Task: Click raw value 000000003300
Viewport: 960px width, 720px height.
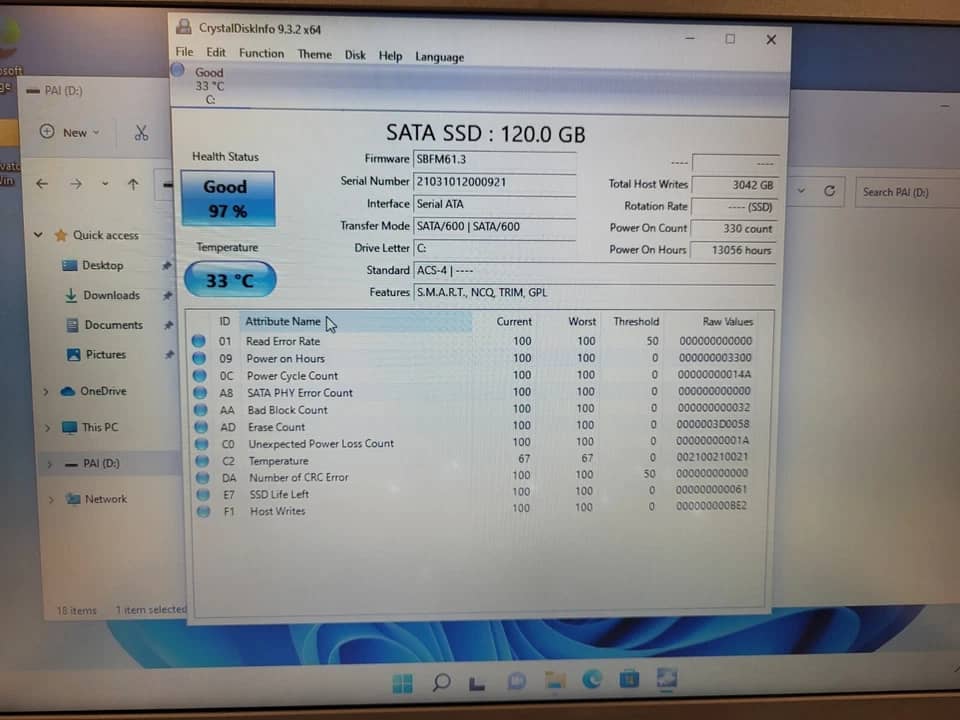Action: tap(714, 358)
